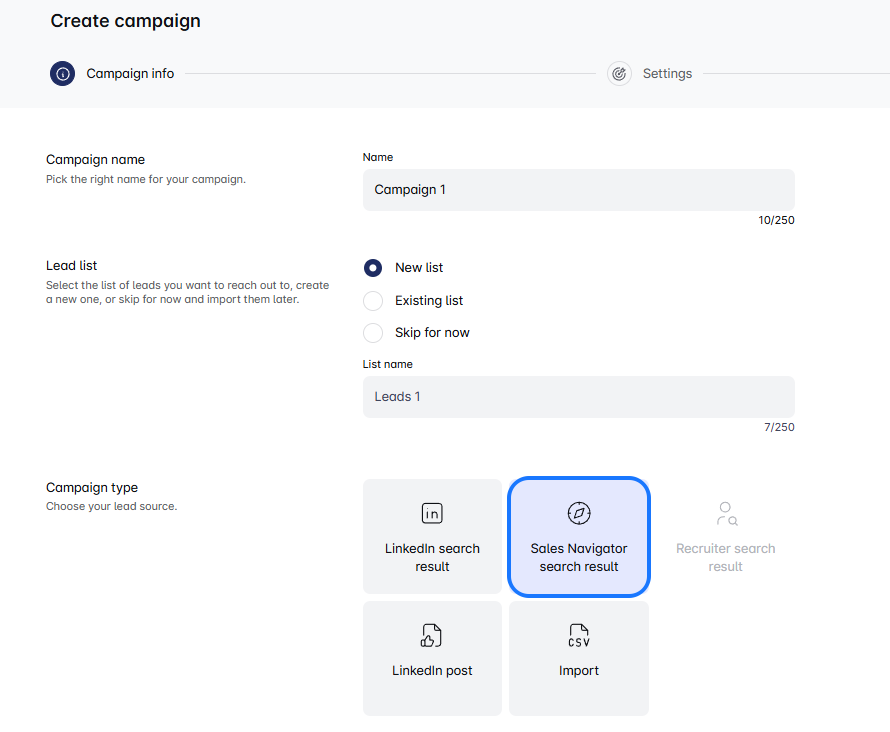Image resolution: width=890 pixels, height=732 pixels.
Task: Pick 'LinkedIn search result' card text
Action: (432, 557)
